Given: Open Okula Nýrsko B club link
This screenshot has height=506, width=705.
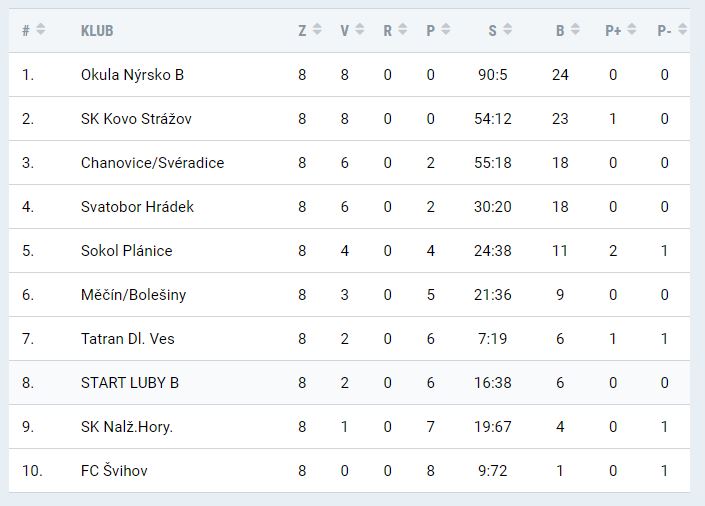Looking at the screenshot, I should click(132, 75).
